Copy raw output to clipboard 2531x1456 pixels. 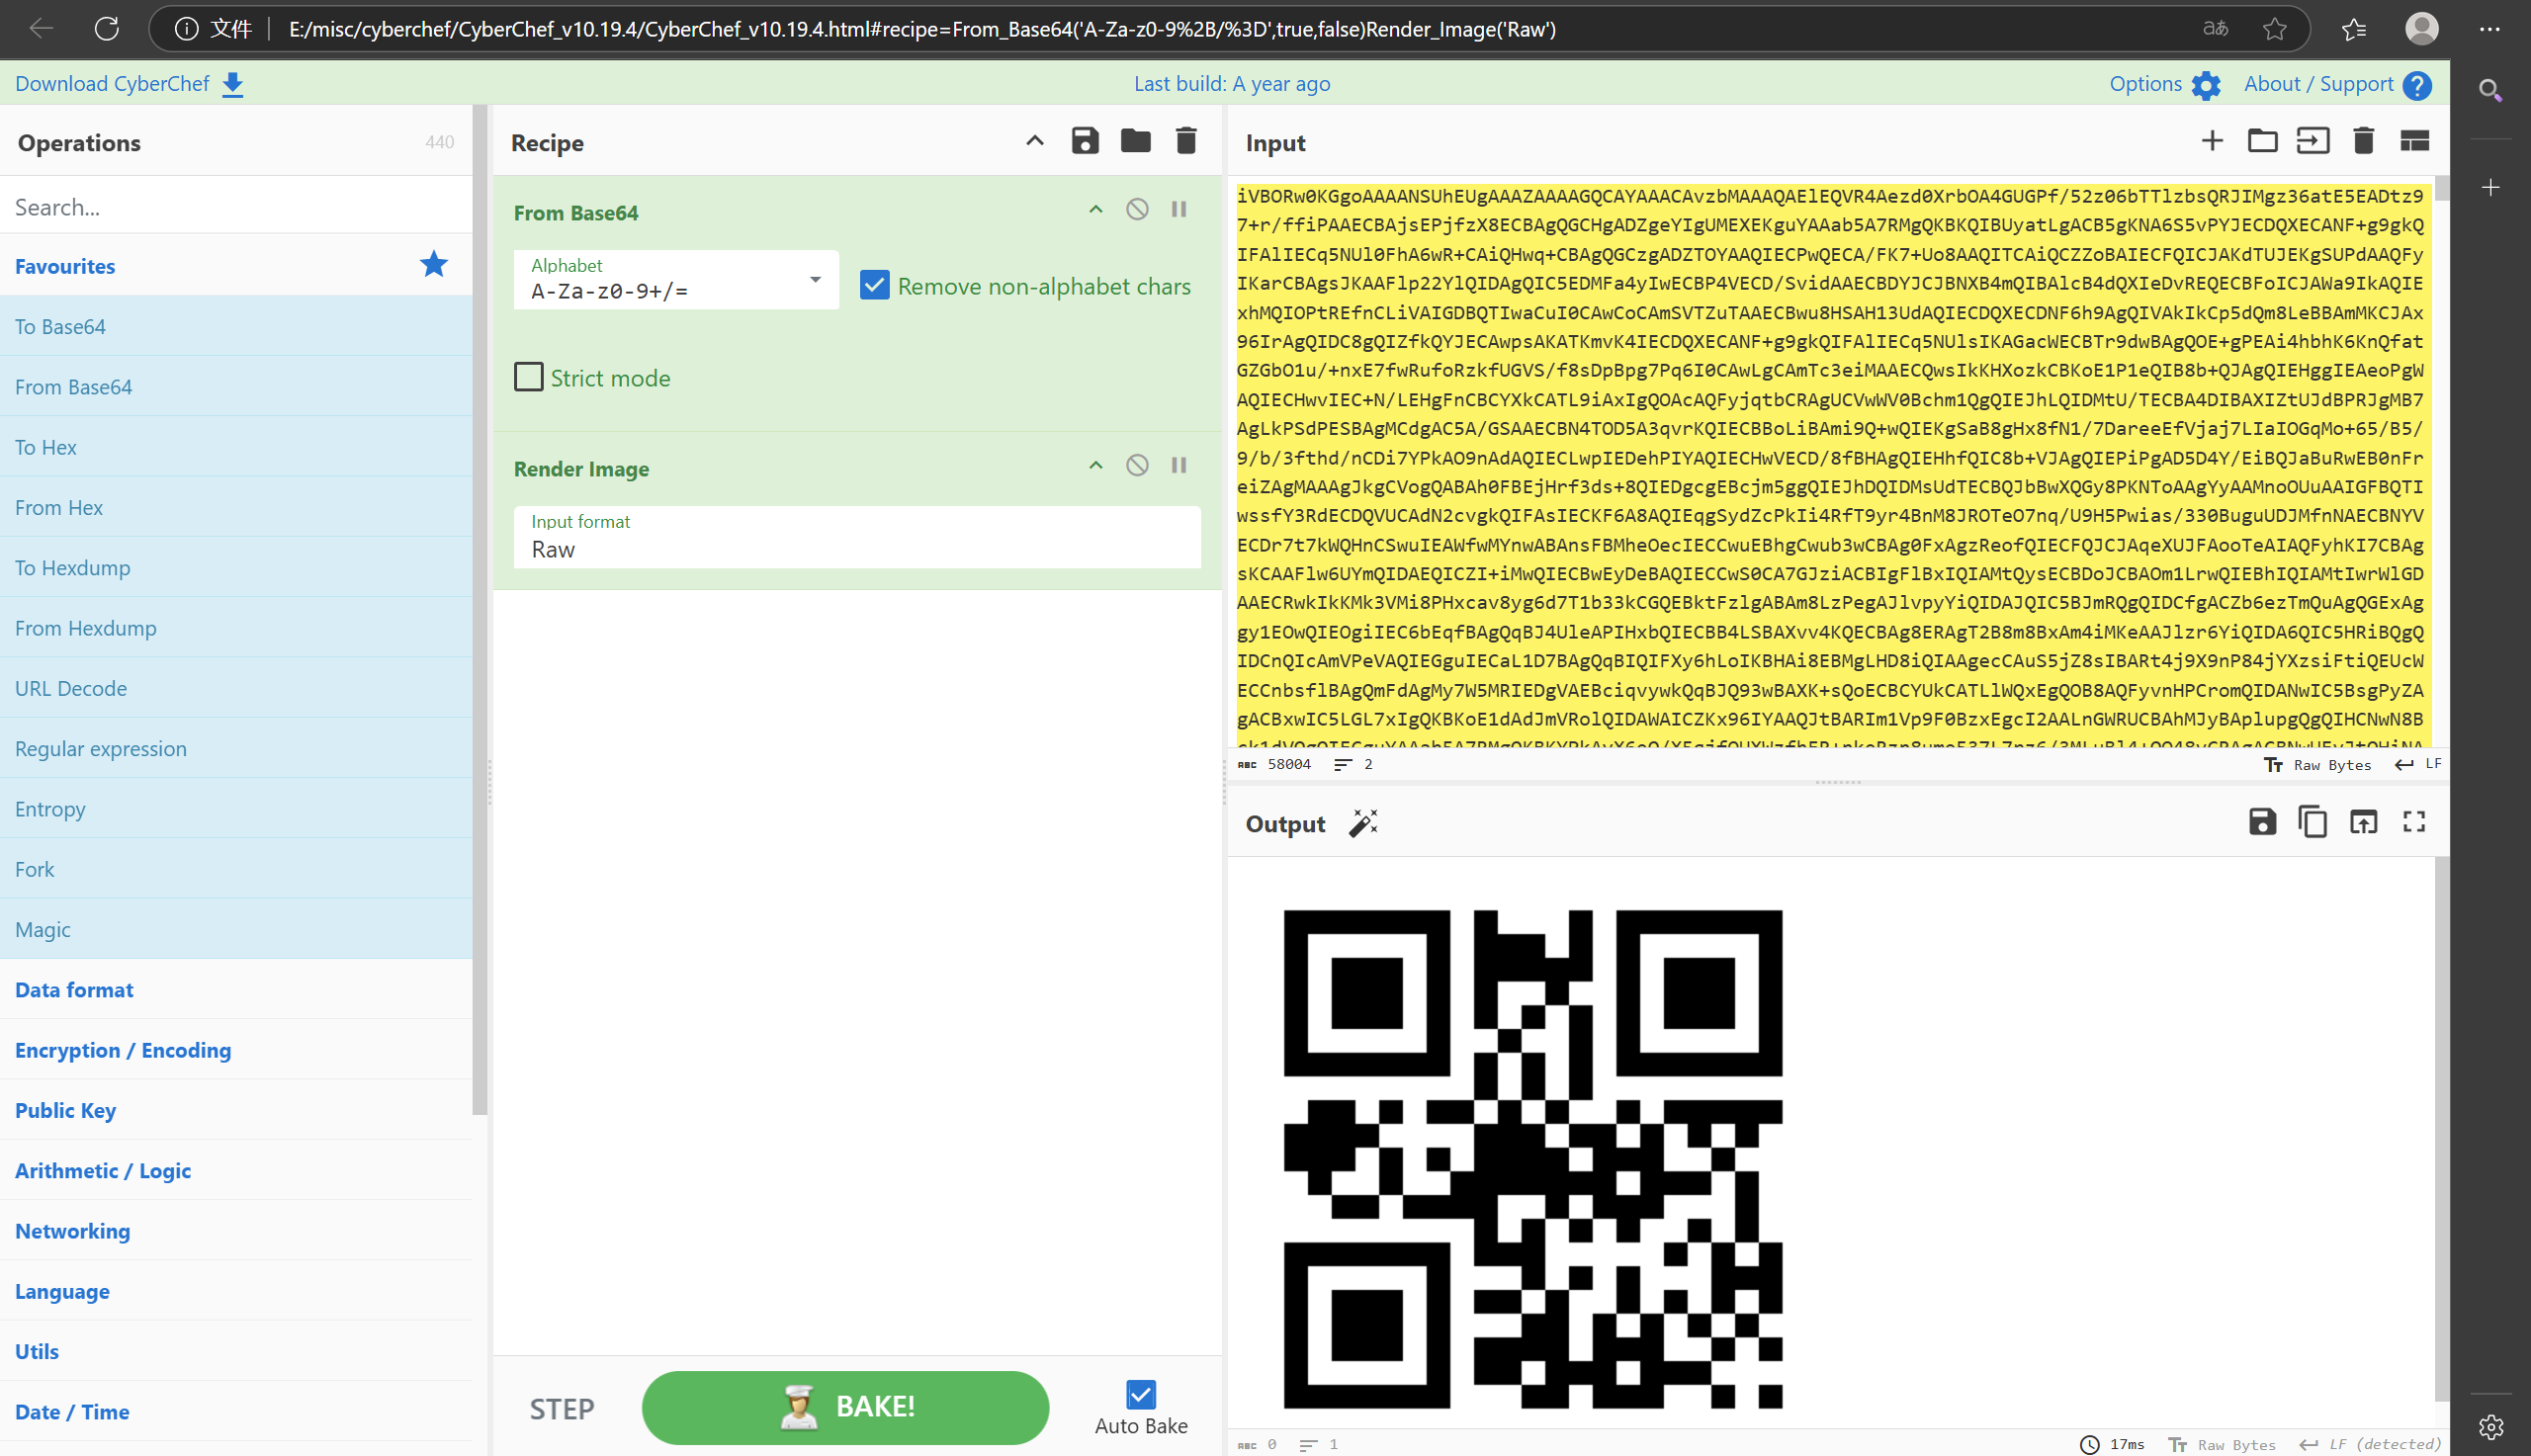tap(2312, 822)
